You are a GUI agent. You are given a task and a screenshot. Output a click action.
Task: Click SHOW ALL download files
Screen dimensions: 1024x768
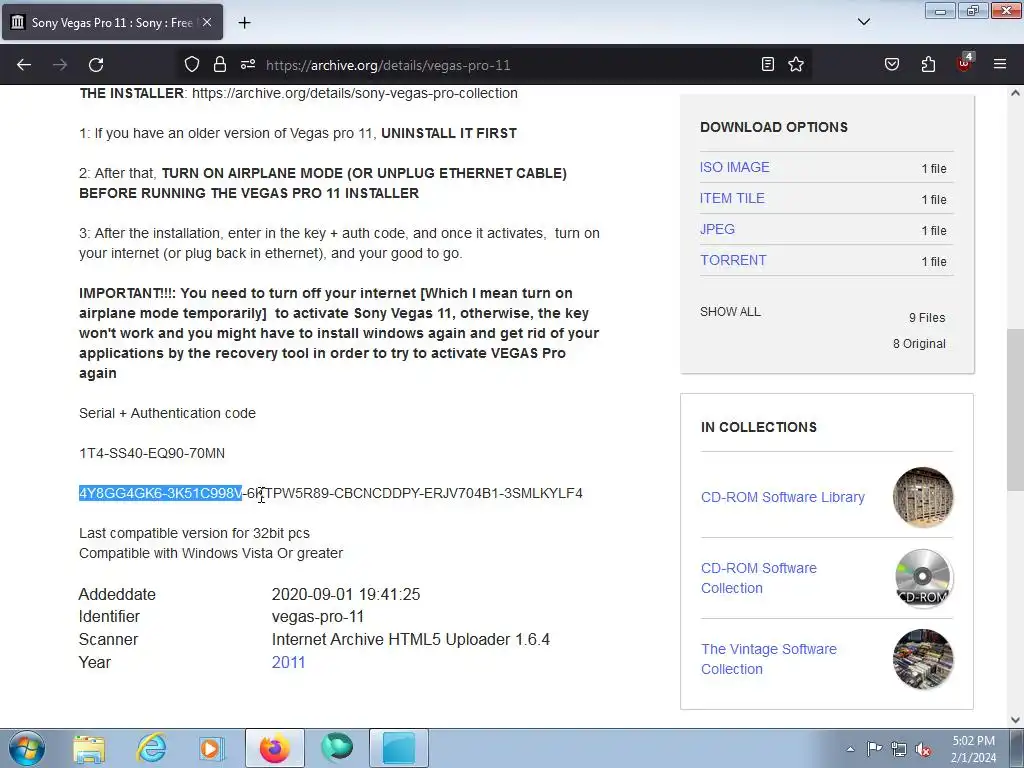click(730, 312)
